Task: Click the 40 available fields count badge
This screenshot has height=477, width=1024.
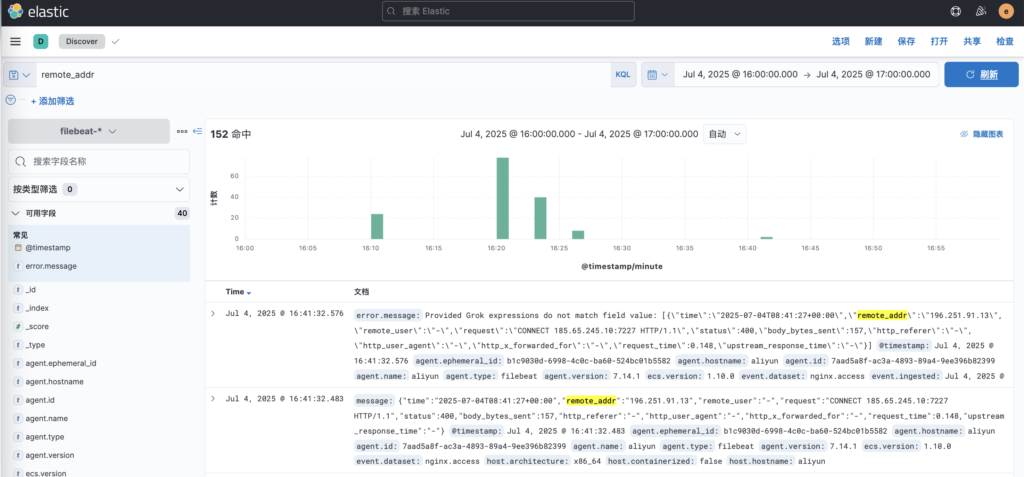Action: 182,213
